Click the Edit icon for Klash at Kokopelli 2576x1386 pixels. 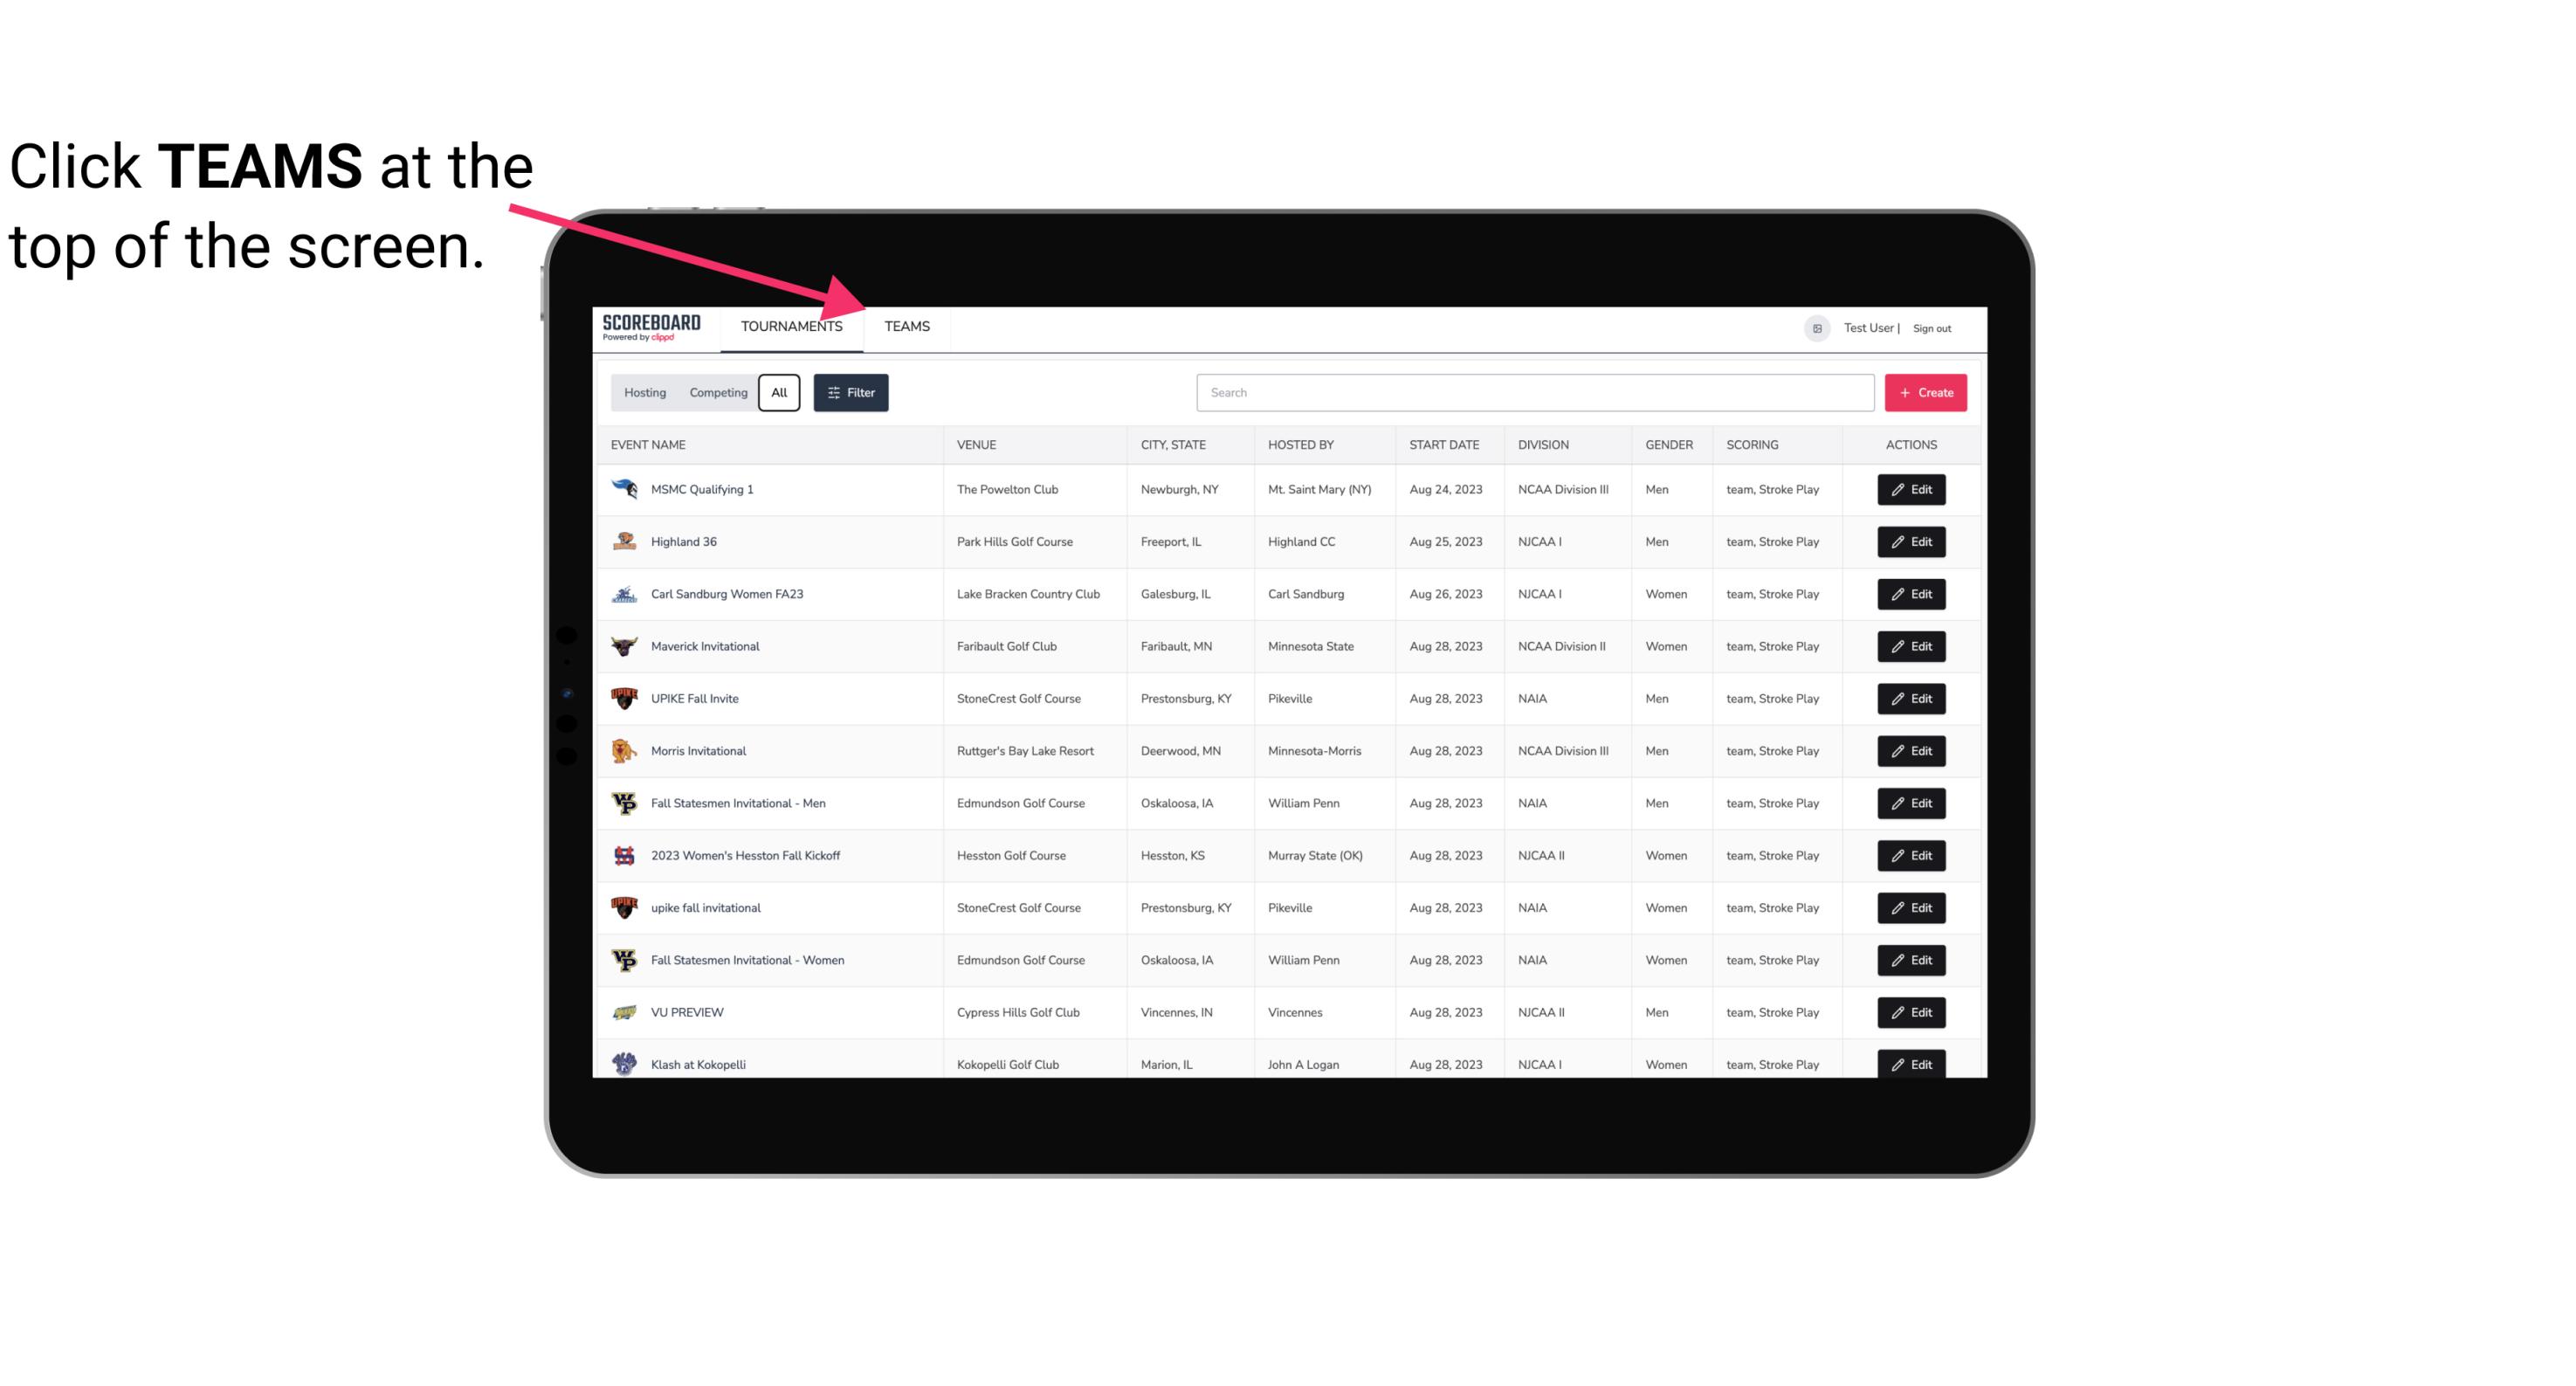point(1912,1064)
